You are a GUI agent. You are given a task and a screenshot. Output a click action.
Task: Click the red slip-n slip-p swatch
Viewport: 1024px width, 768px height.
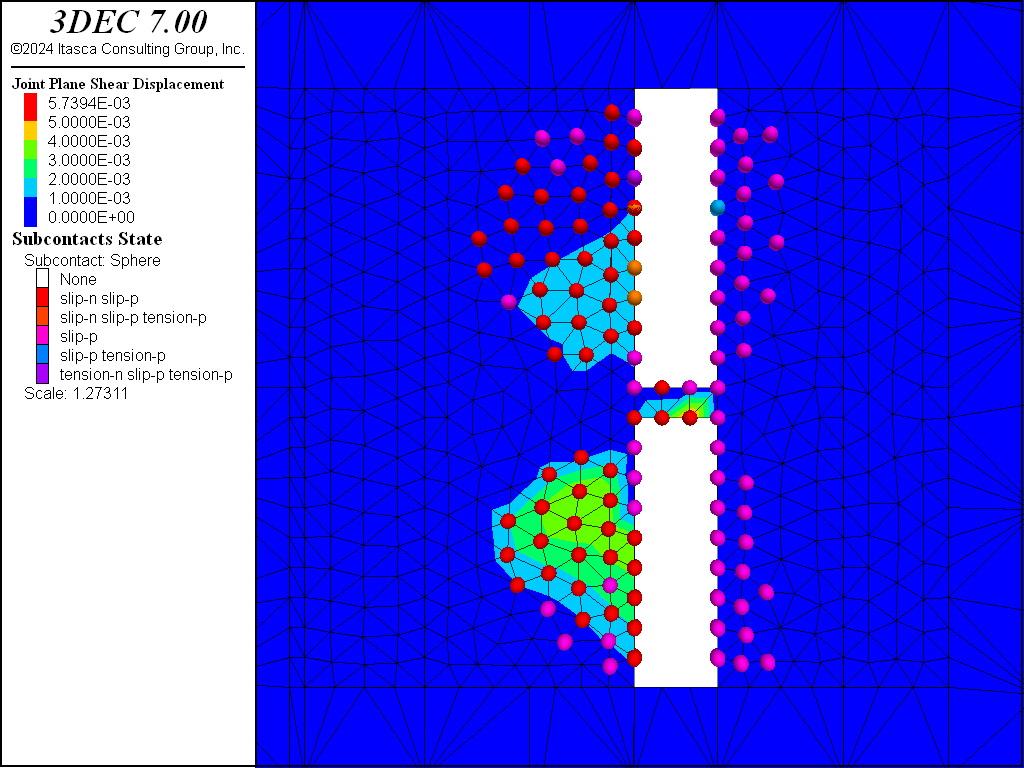pyautogui.click(x=42, y=298)
